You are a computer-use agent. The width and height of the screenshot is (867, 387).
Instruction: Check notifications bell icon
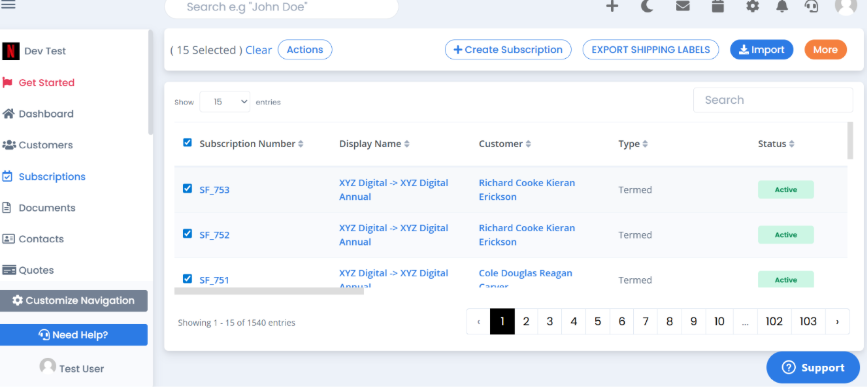pos(782,7)
